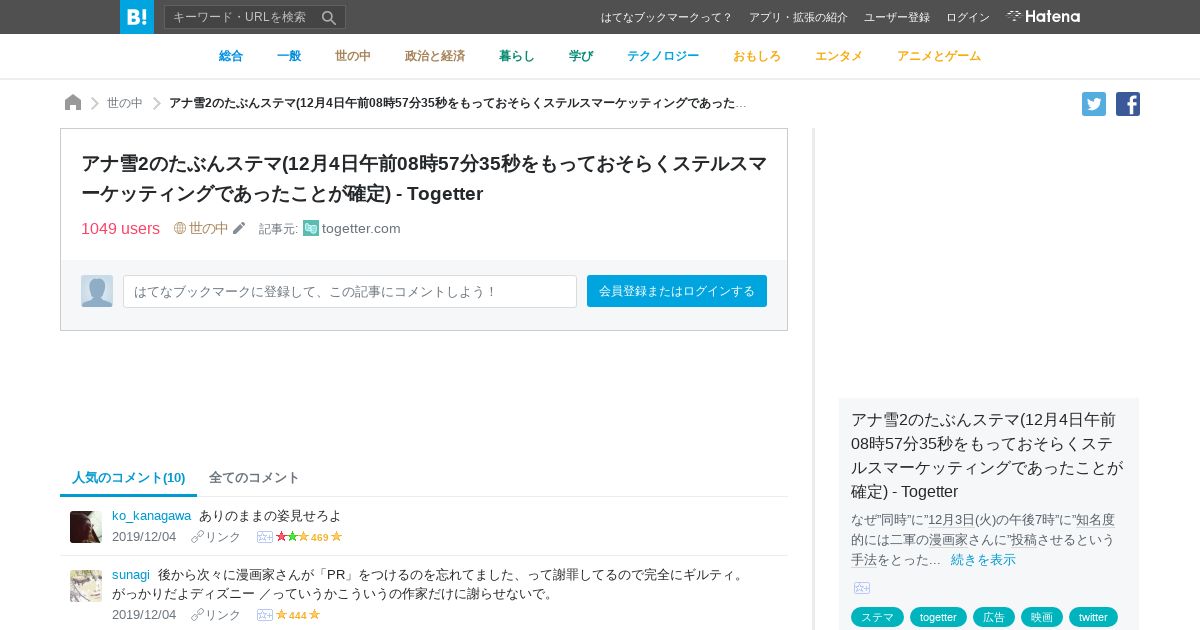This screenshot has height=630, width=1200.
Task: Click sunagi's 444 stars count
Action: click(x=298, y=615)
